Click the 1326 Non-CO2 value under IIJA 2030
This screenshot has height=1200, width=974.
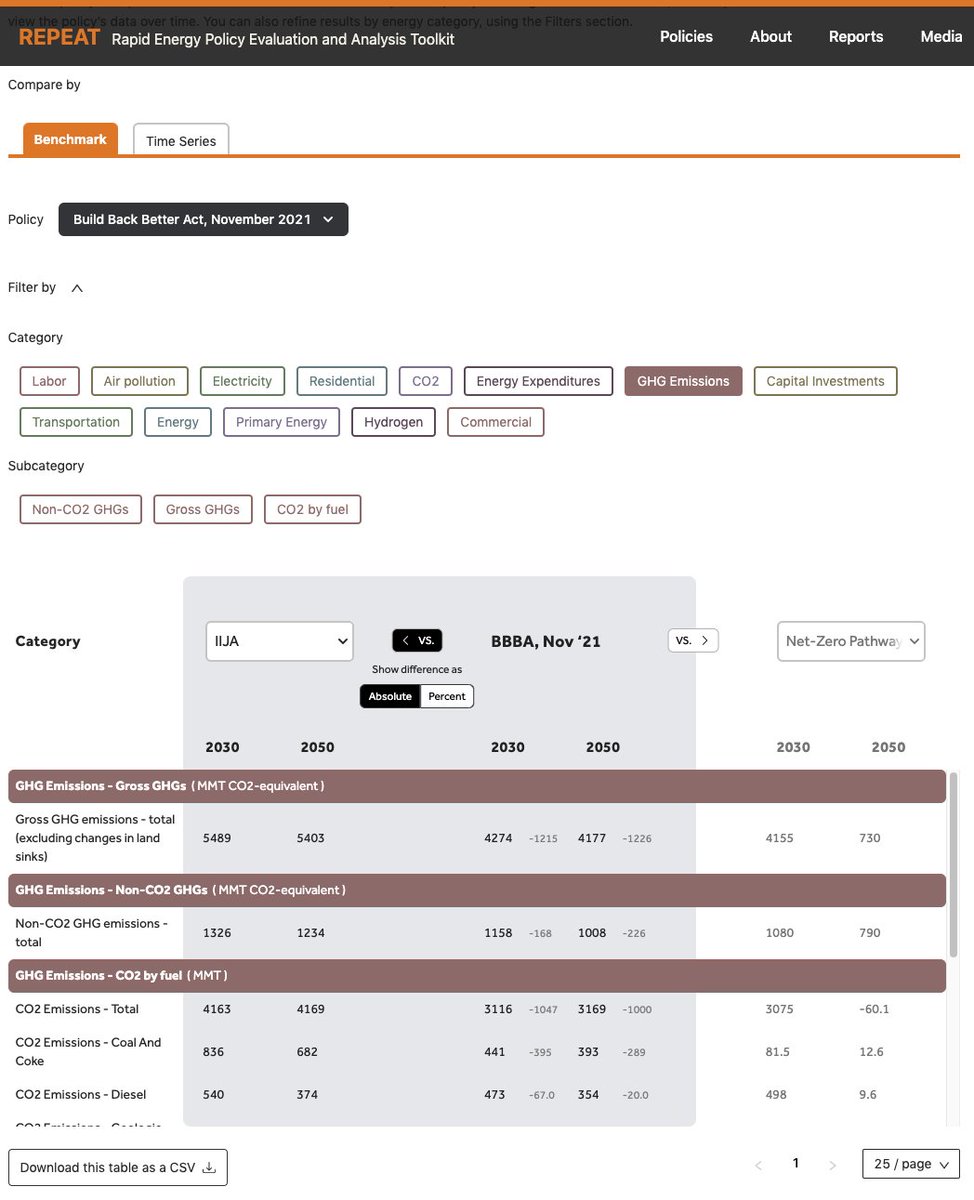click(x=217, y=933)
